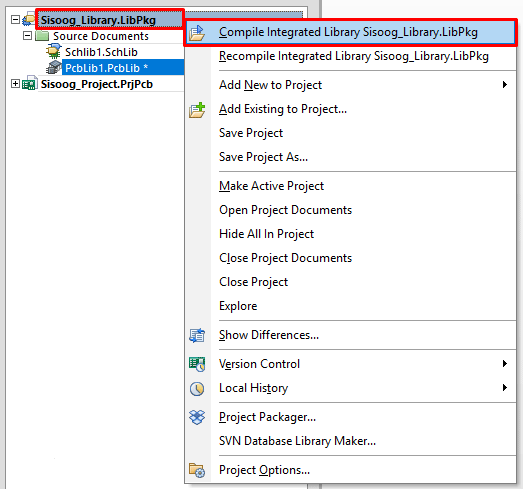Viewport: 523px width, 489px height.
Task: Click the Local History clock icon
Action: click(x=197, y=389)
